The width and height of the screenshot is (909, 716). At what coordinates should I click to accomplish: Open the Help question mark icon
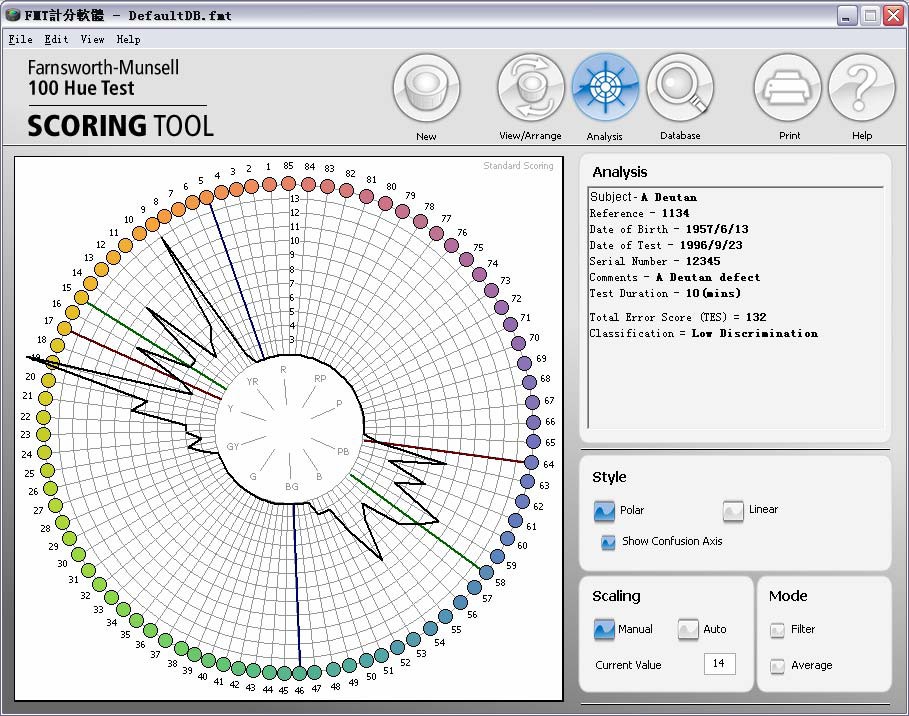point(862,89)
